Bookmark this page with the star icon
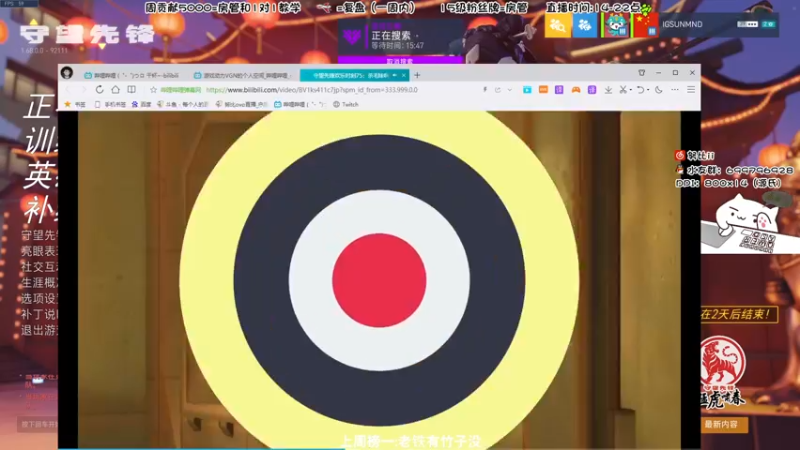The height and width of the screenshot is (450, 800). tap(153, 90)
